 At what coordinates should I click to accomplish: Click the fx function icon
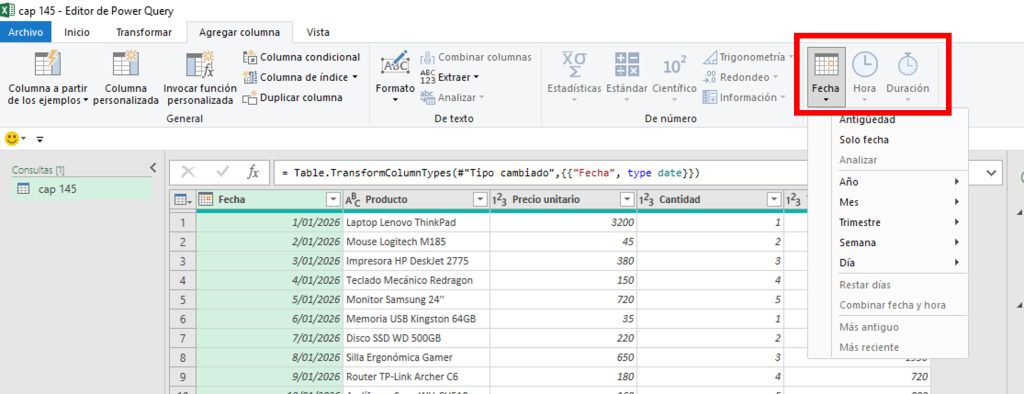pos(253,172)
